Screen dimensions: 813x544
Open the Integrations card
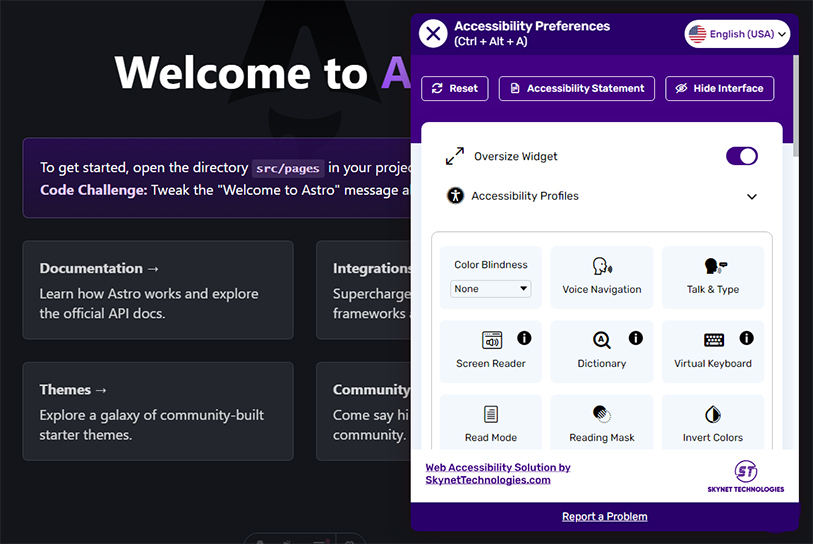coord(364,290)
